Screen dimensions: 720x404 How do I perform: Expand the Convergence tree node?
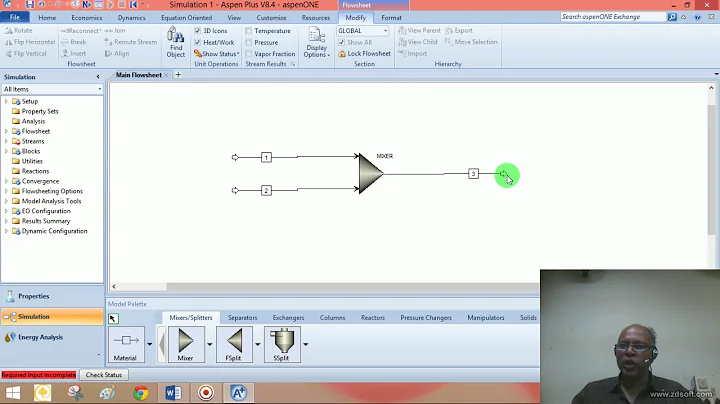(6, 181)
